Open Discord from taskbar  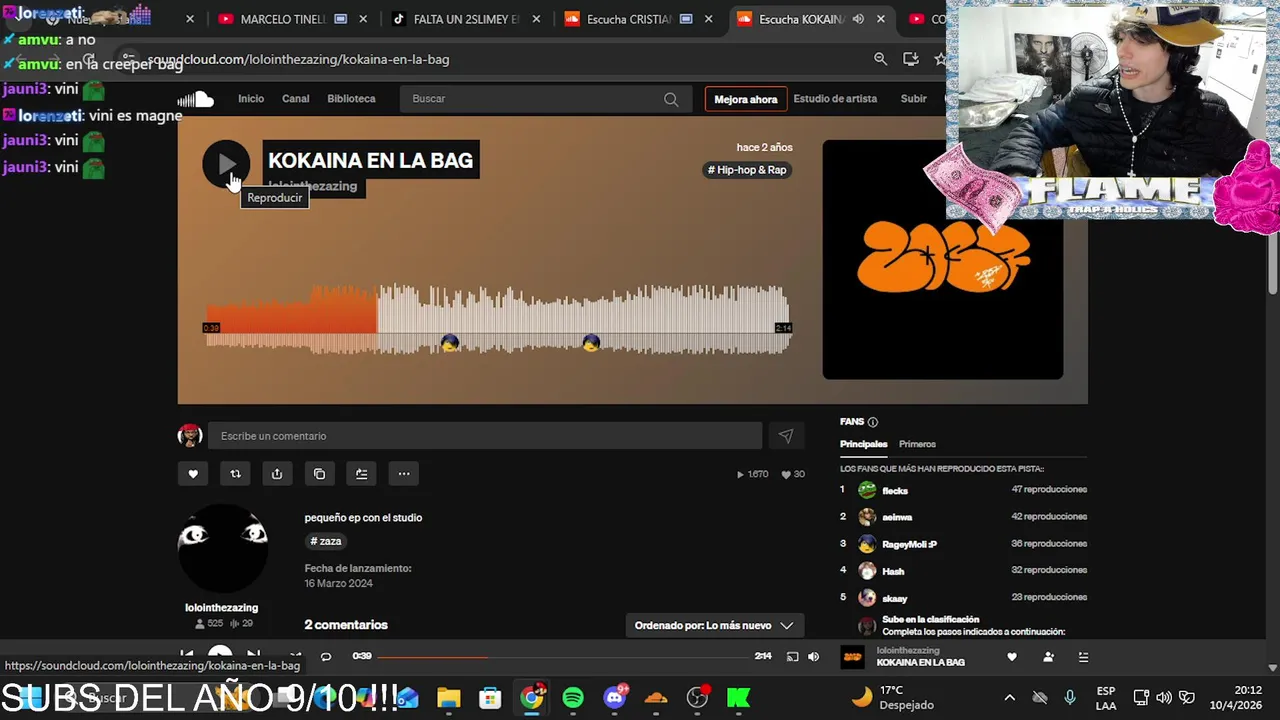click(615, 697)
